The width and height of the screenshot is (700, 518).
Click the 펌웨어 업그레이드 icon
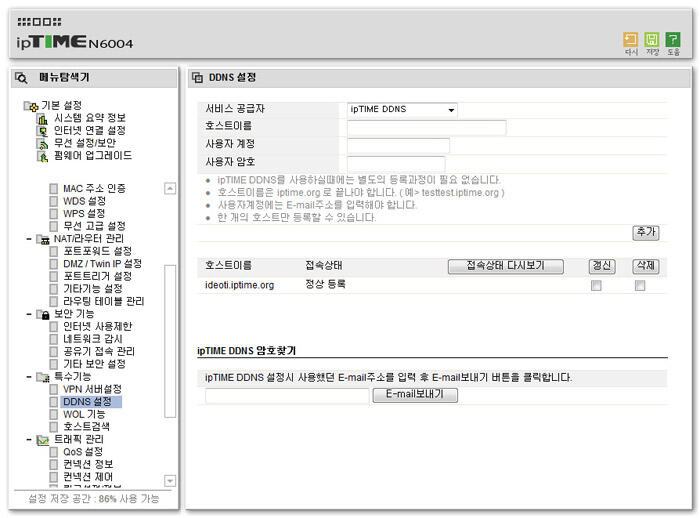point(42,156)
